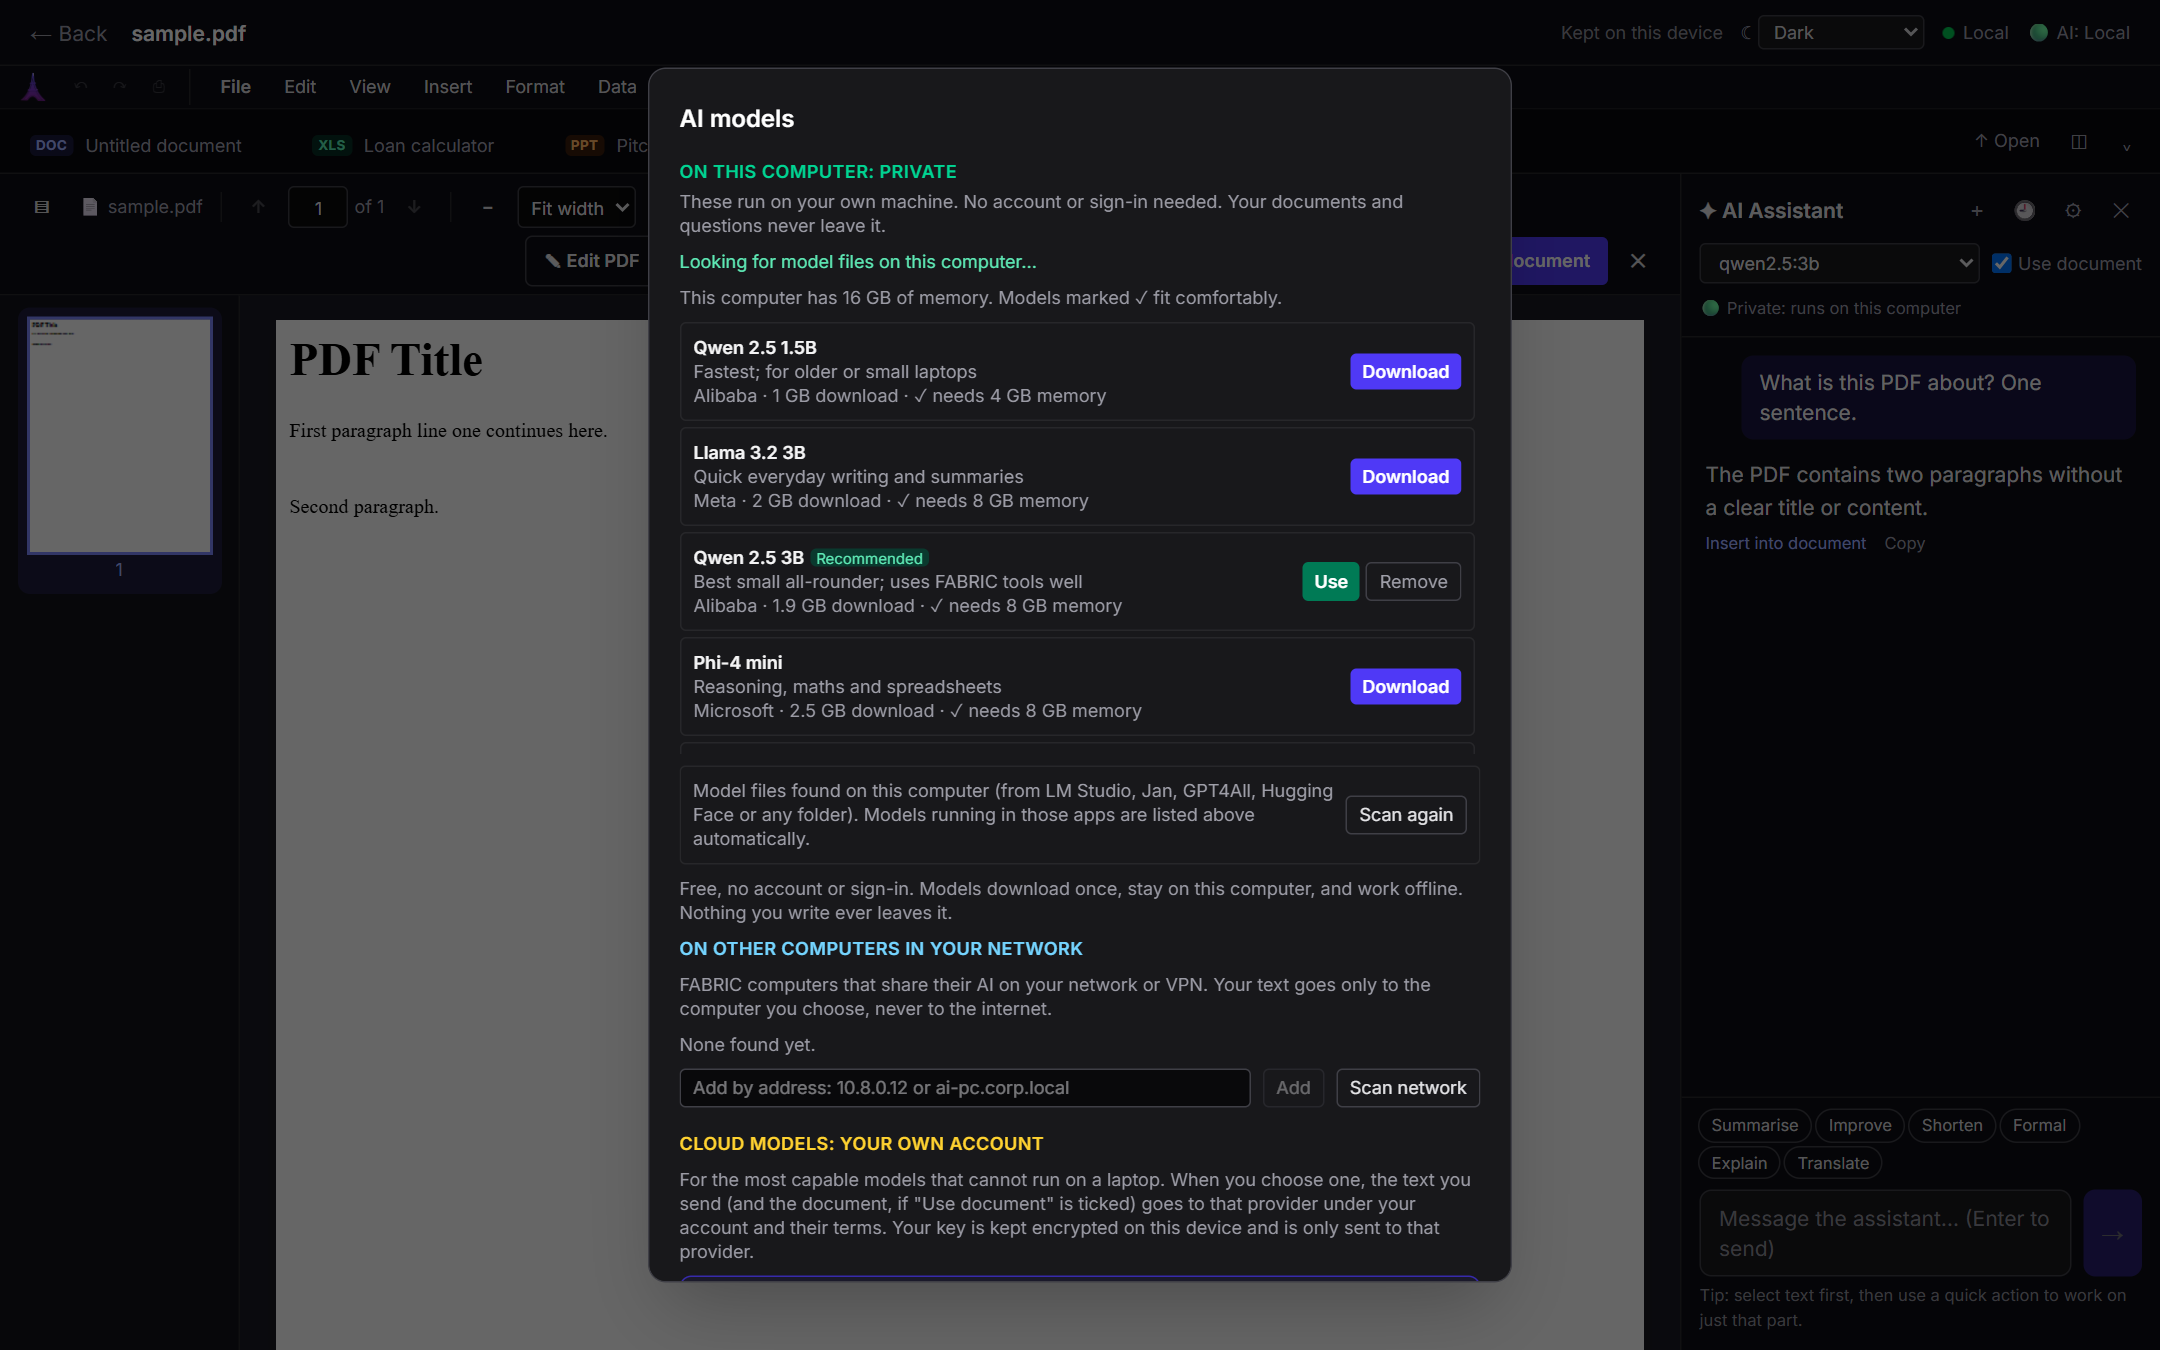Download the Qwen 2.5 1.5B model
The width and height of the screenshot is (2160, 1350).
[1405, 372]
